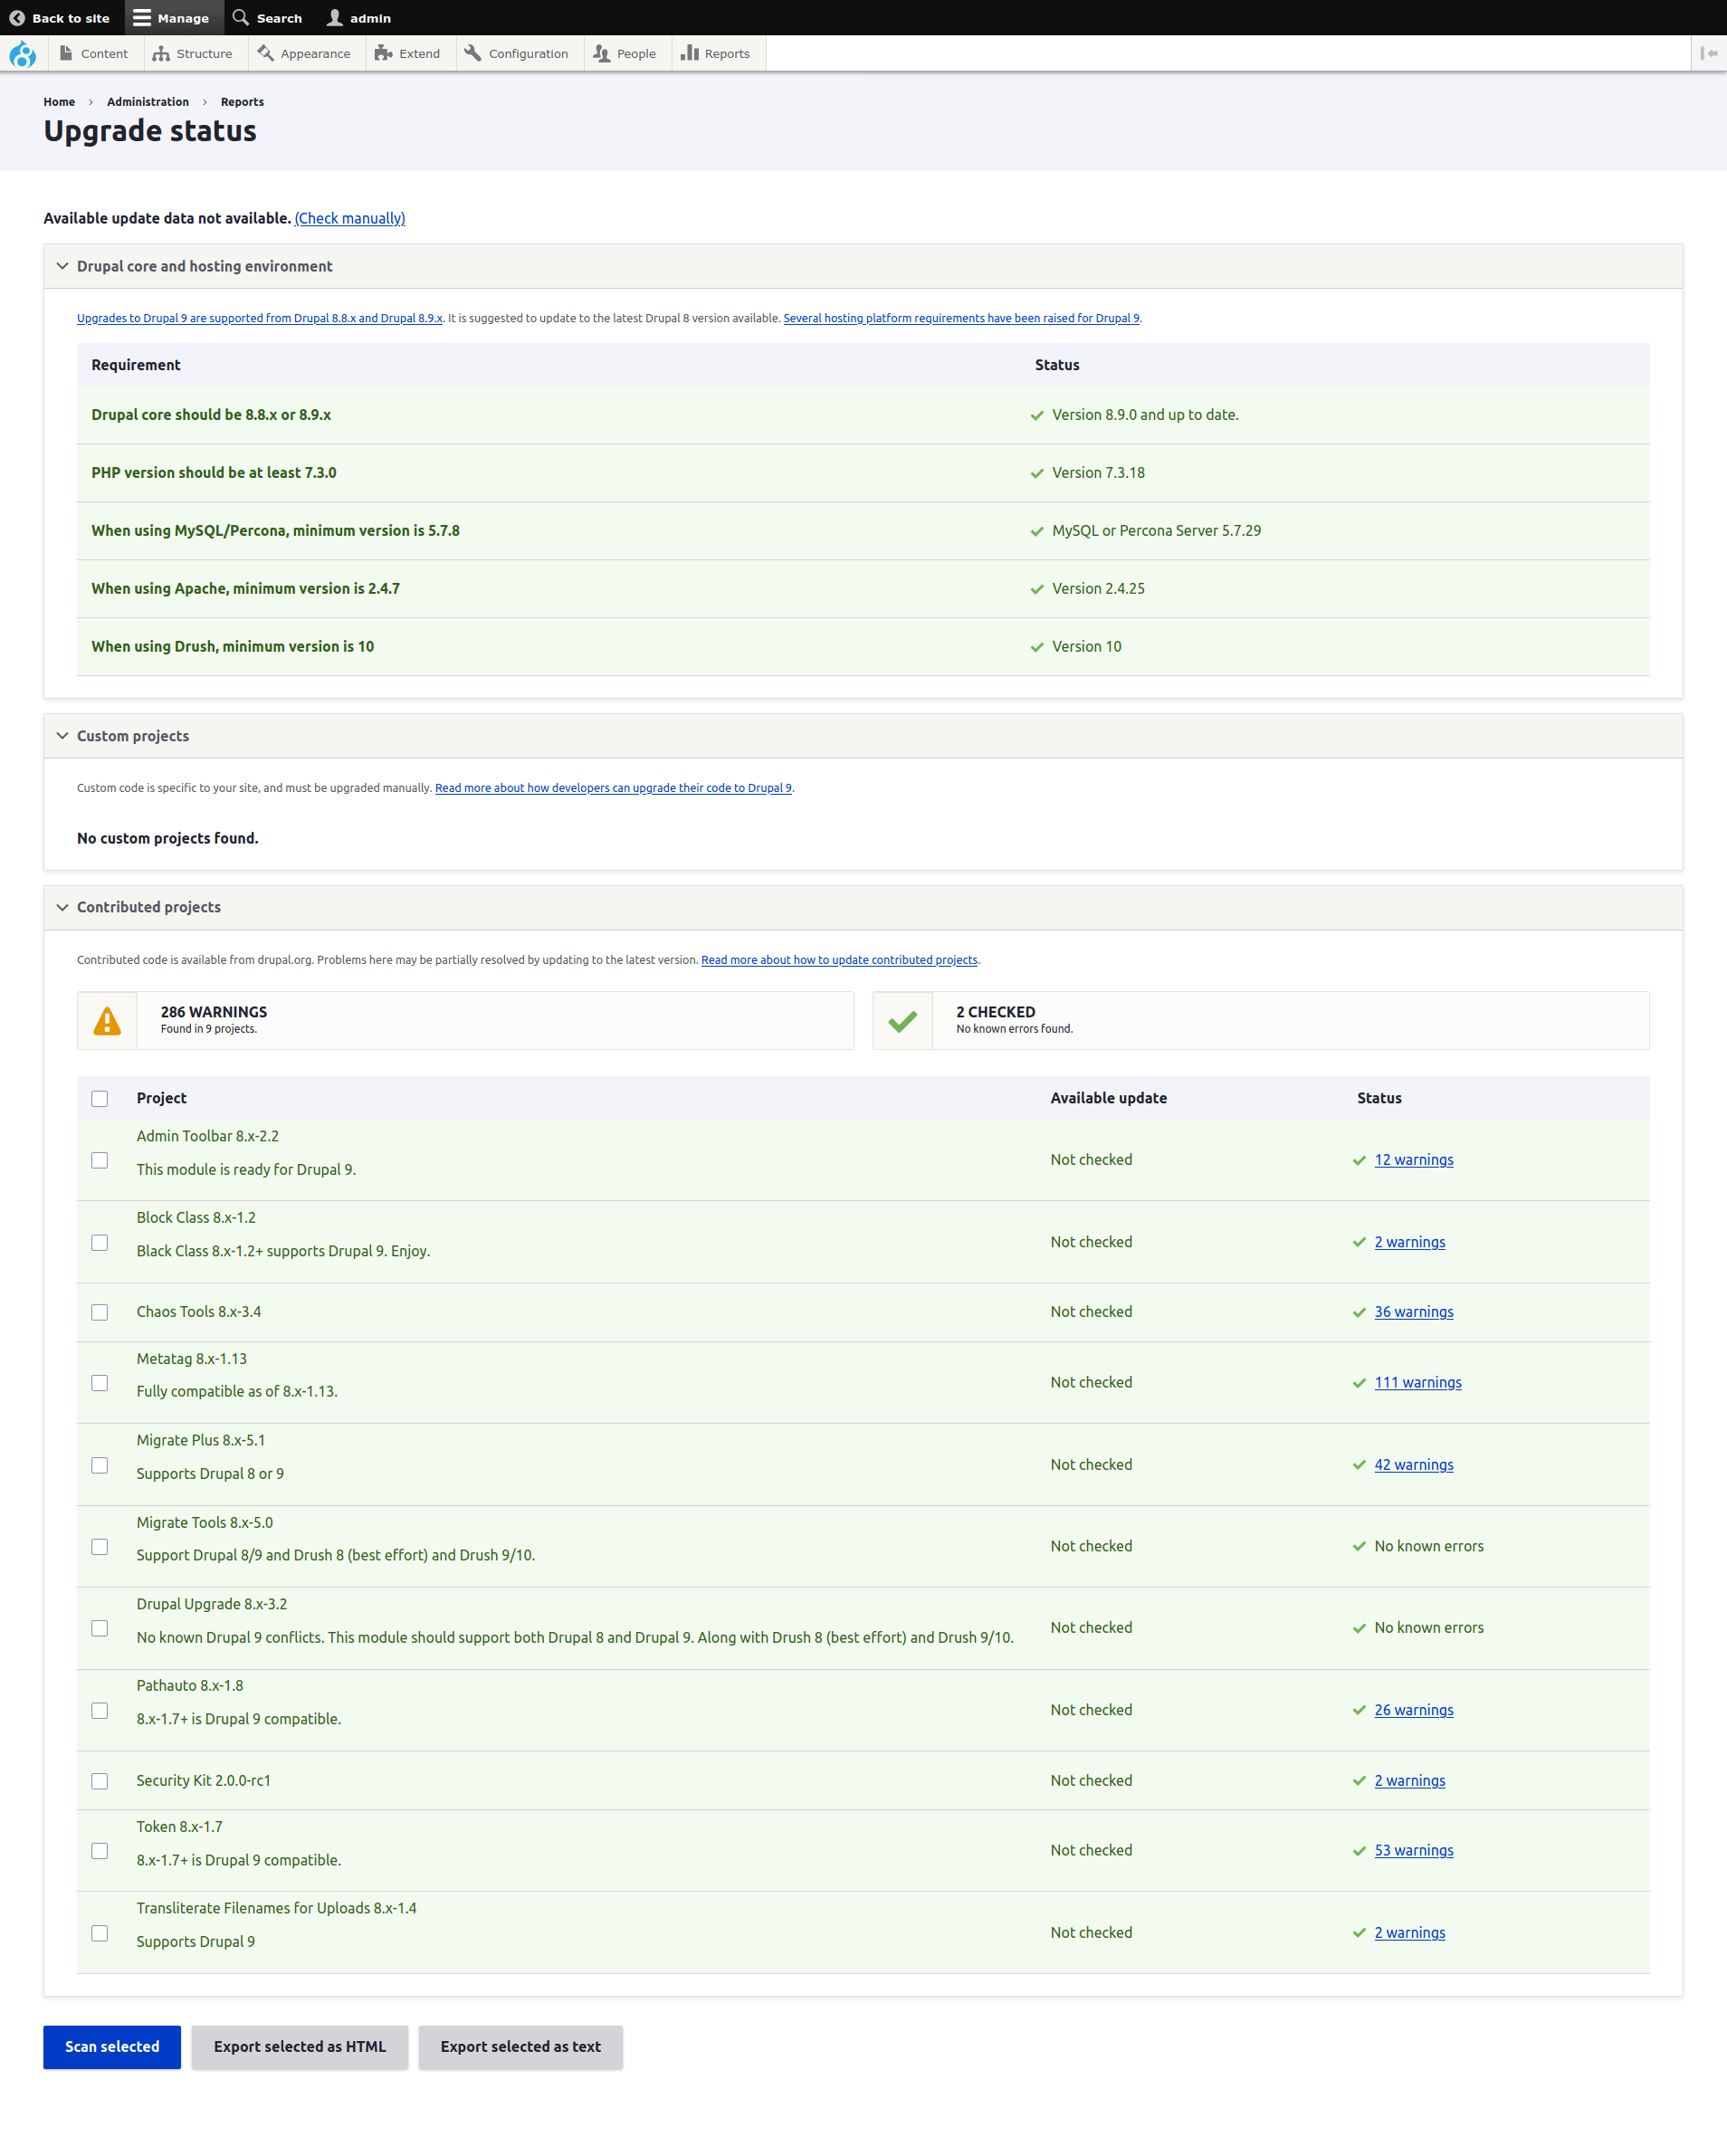
Task: Collapse the Contributed projects section
Action: [62, 907]
